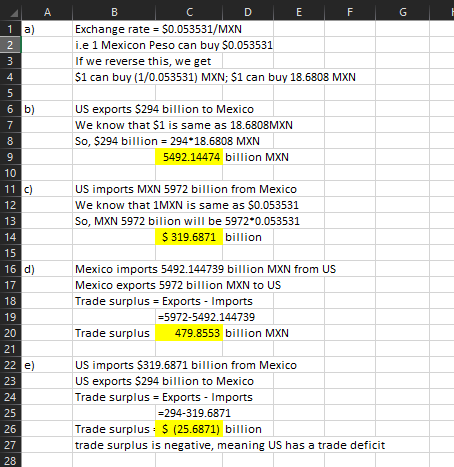454x467 pixels.
Task: Click 'billion' next to $ 319.6871
Action: click(x=243, y=237)
